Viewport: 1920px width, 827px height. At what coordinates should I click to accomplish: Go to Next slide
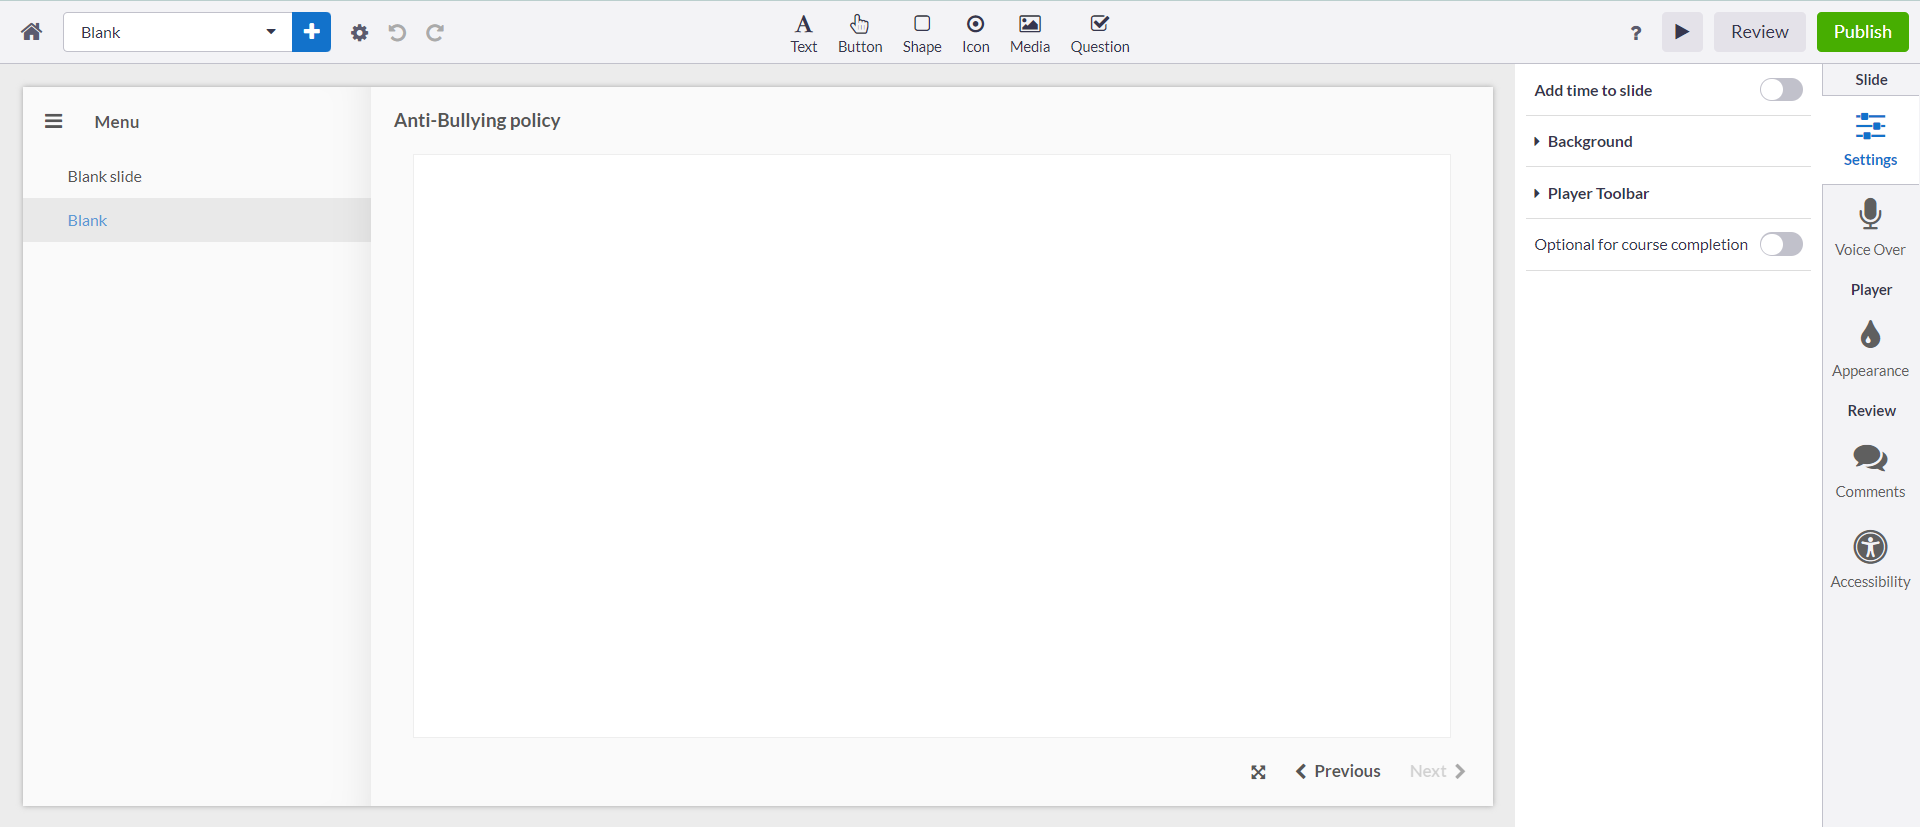tap(1438, 771)
